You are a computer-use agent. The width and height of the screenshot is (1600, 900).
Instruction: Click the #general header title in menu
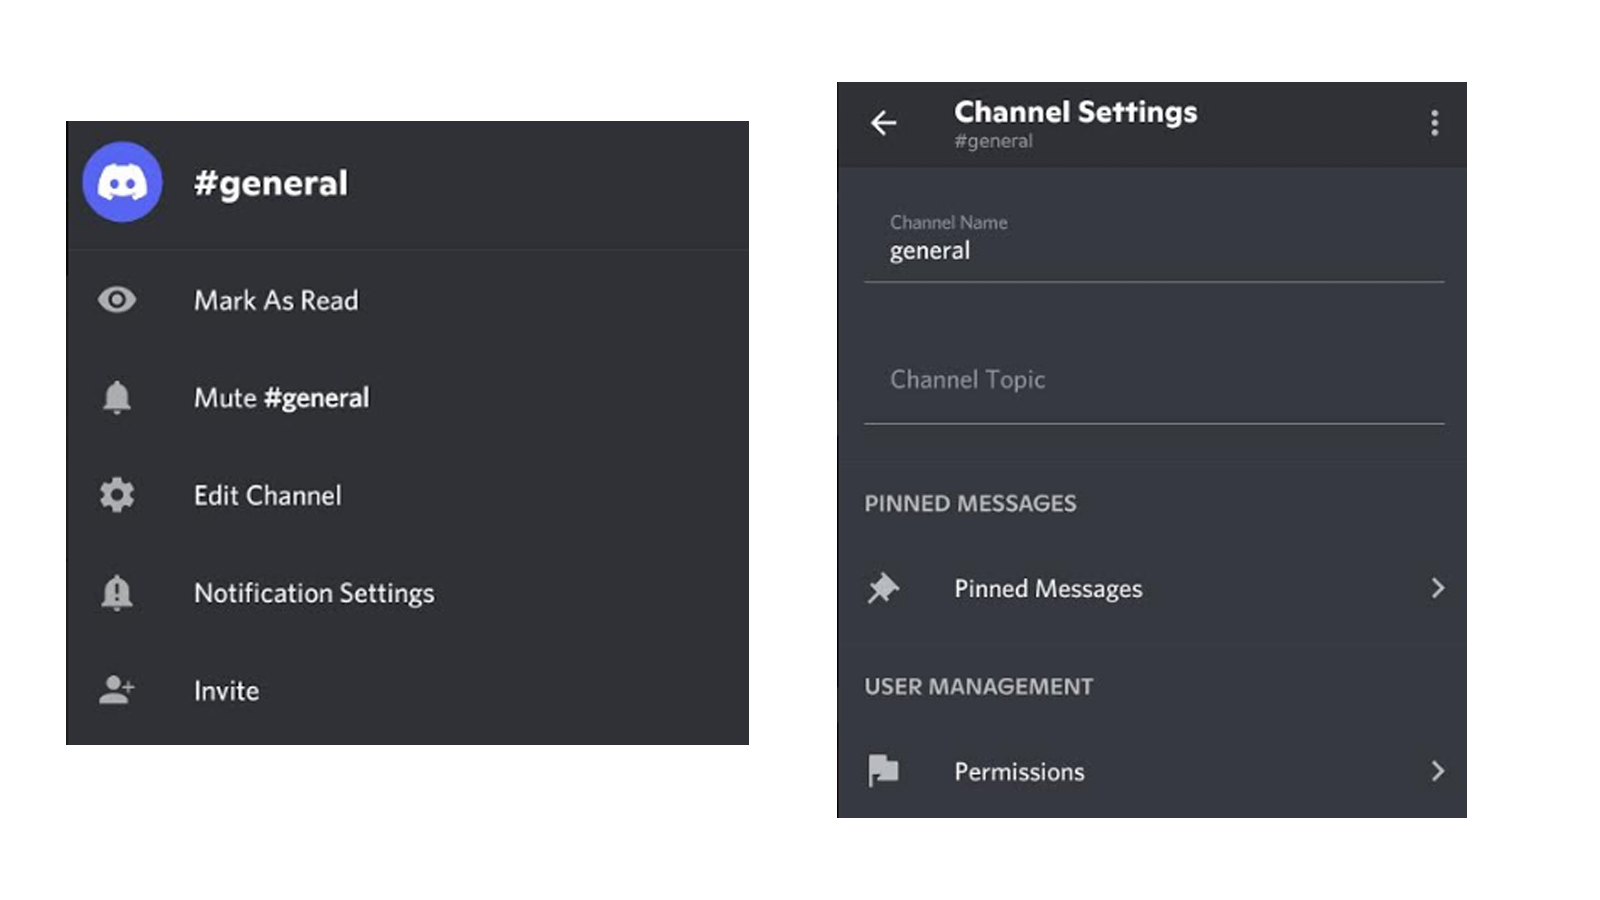click(271, 183)
